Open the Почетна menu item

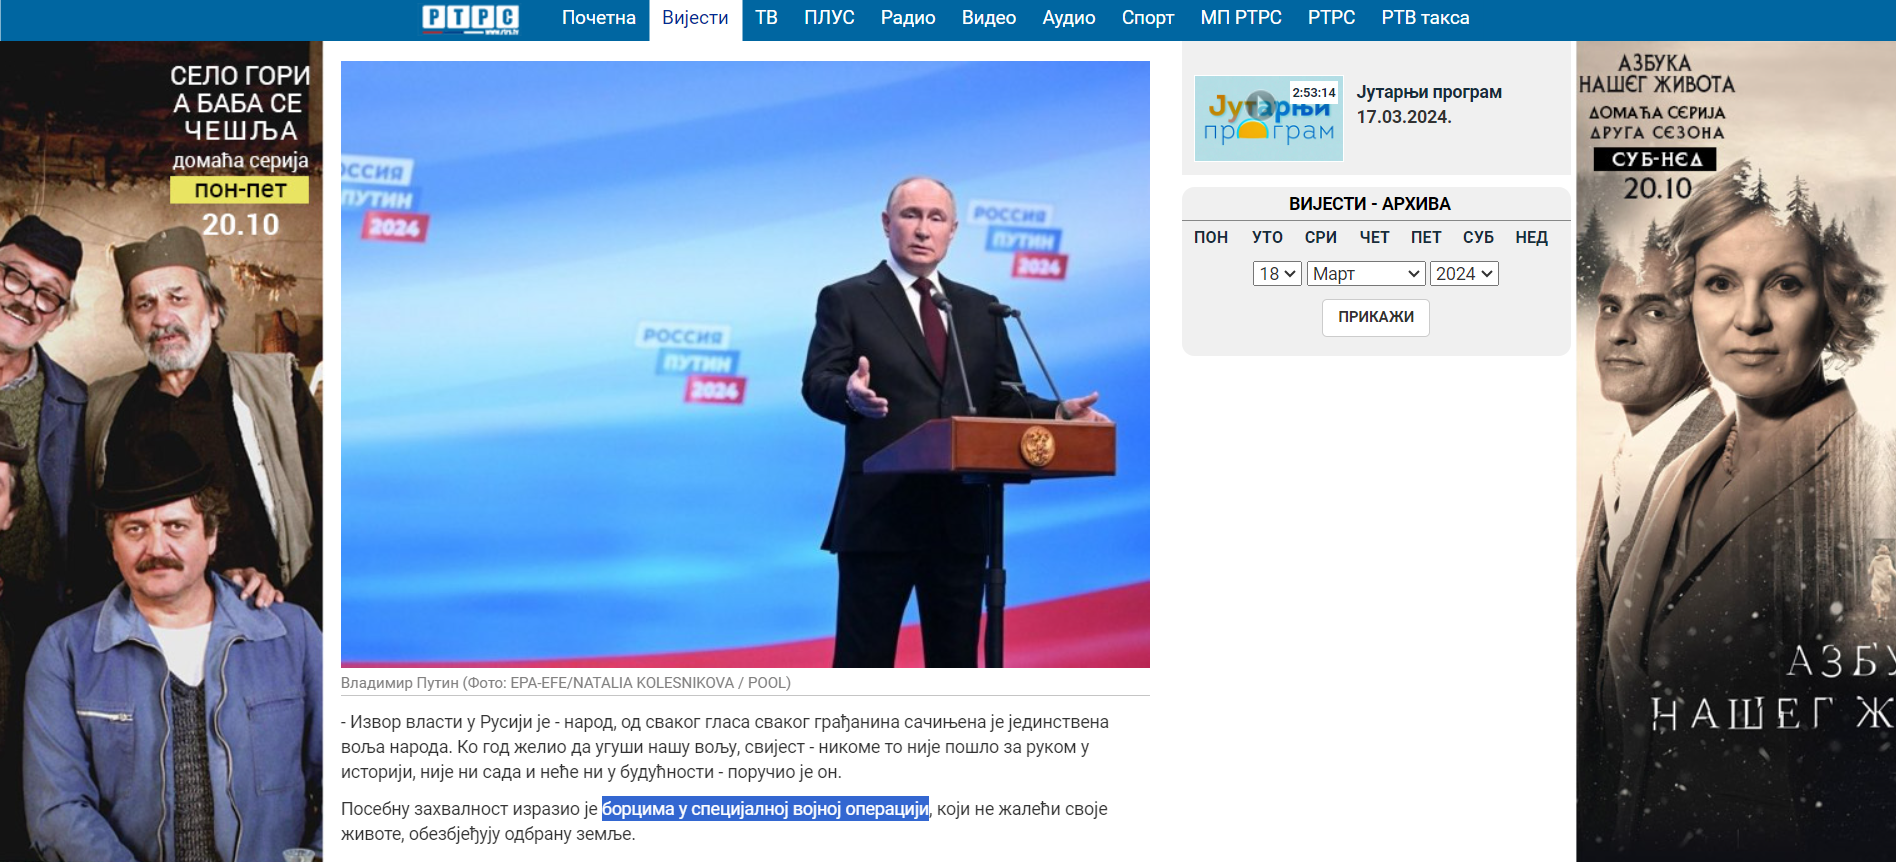click(598, 18)
